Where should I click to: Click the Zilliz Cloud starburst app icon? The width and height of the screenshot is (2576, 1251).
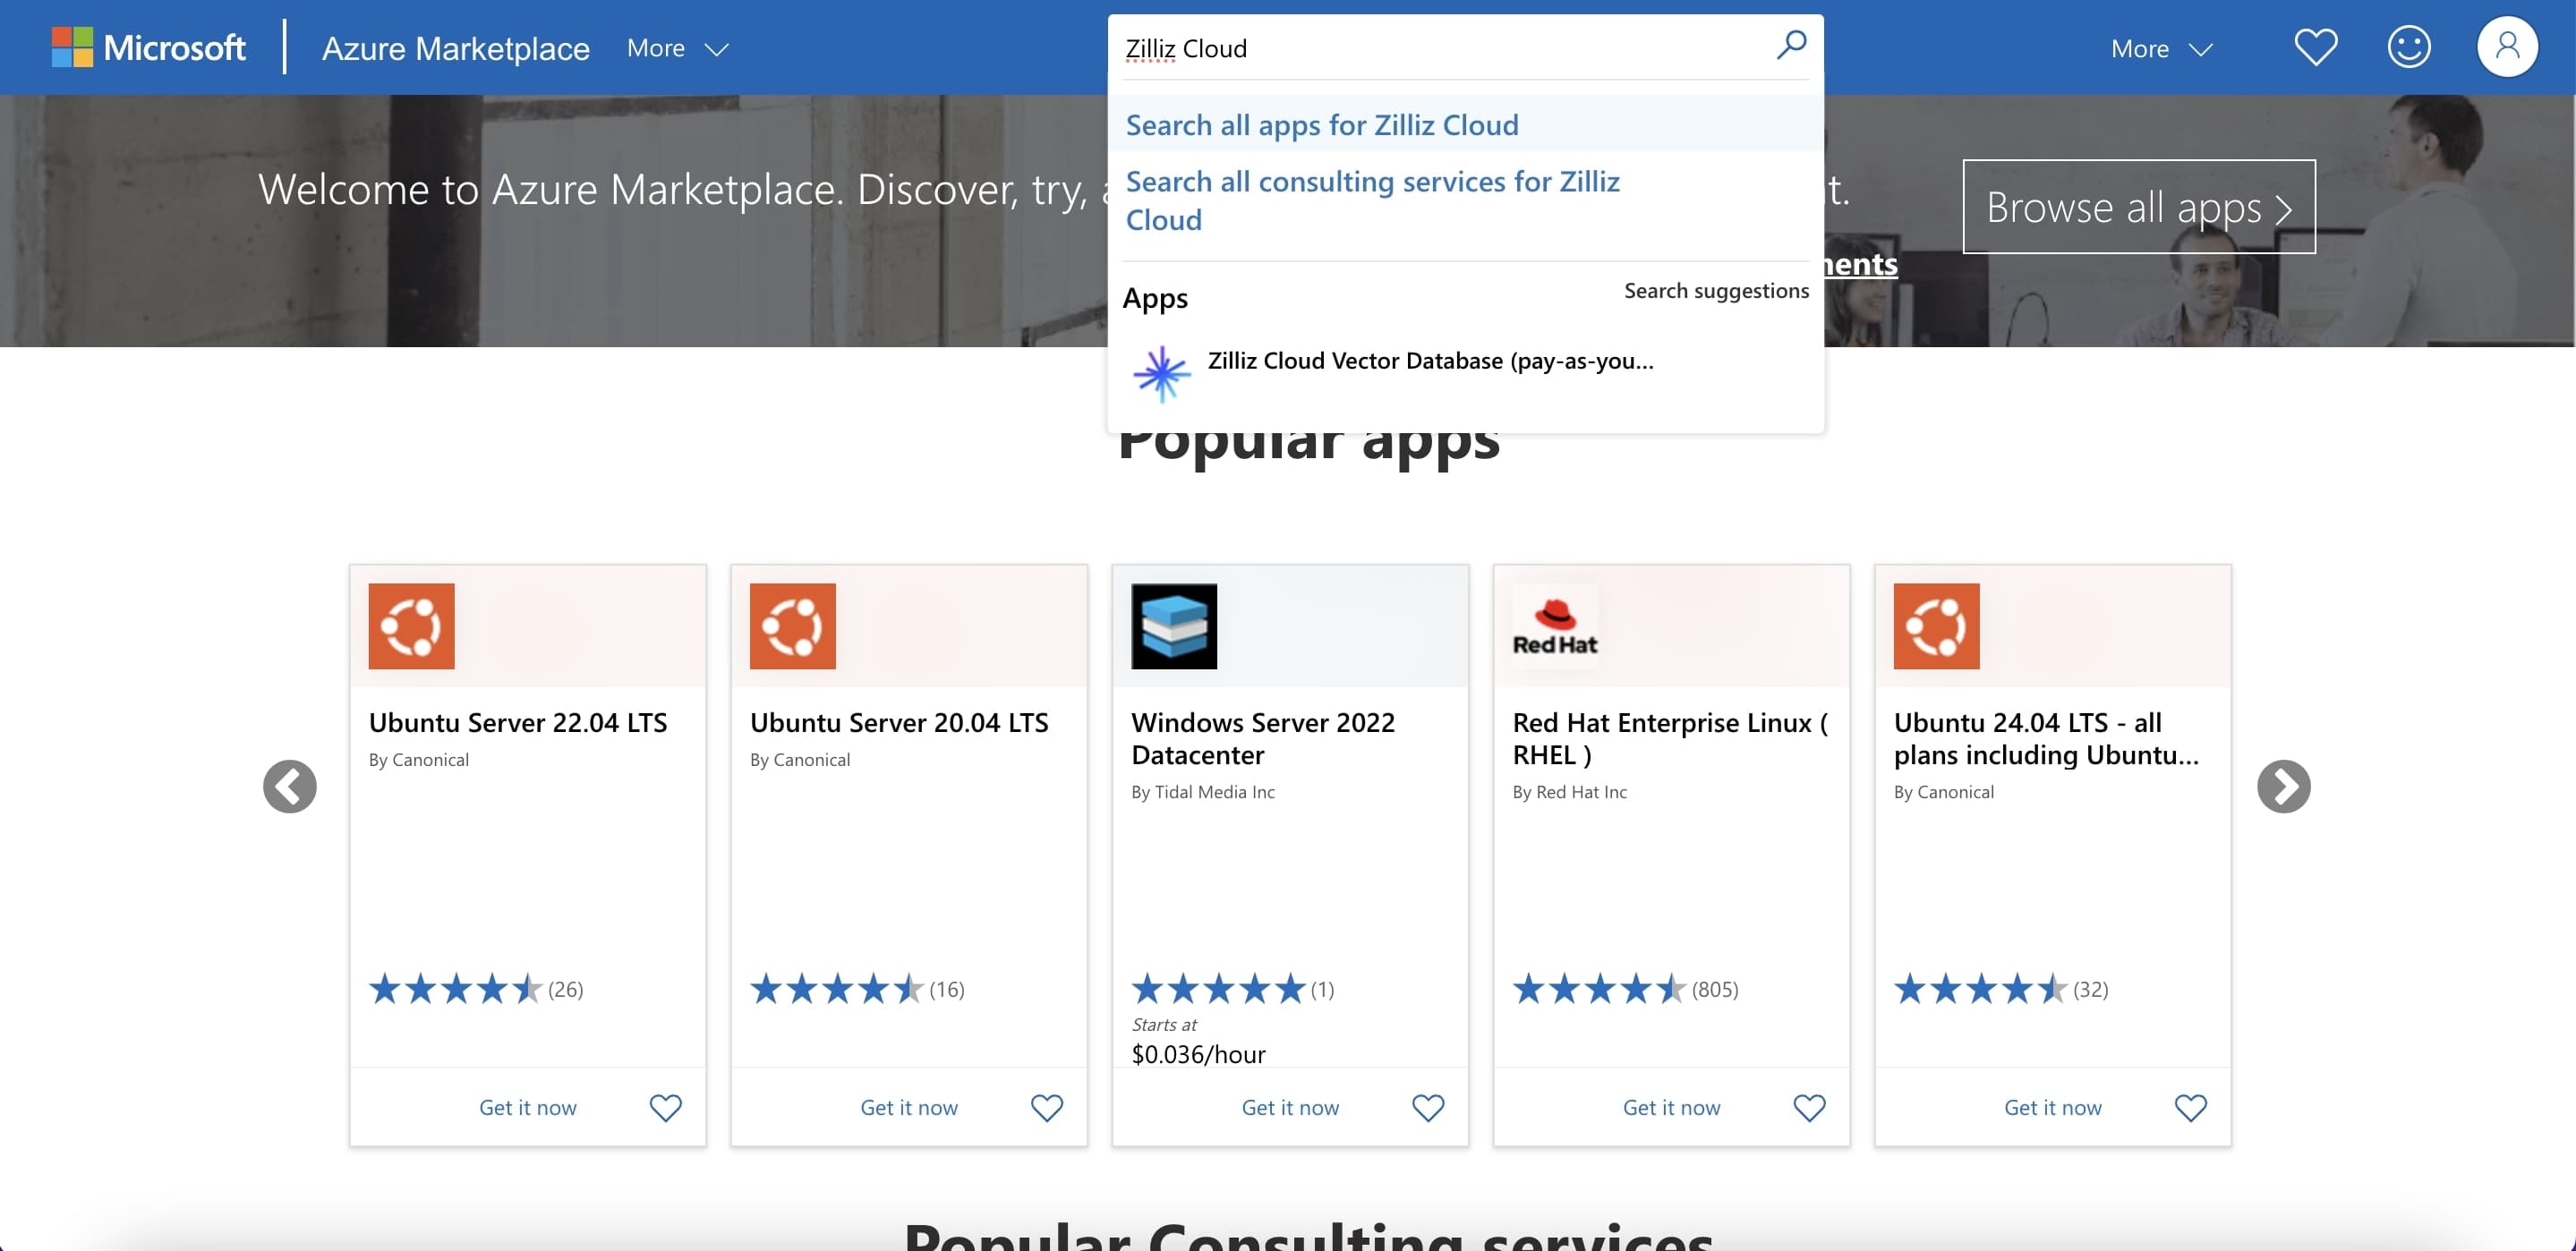click(1161, 373)
